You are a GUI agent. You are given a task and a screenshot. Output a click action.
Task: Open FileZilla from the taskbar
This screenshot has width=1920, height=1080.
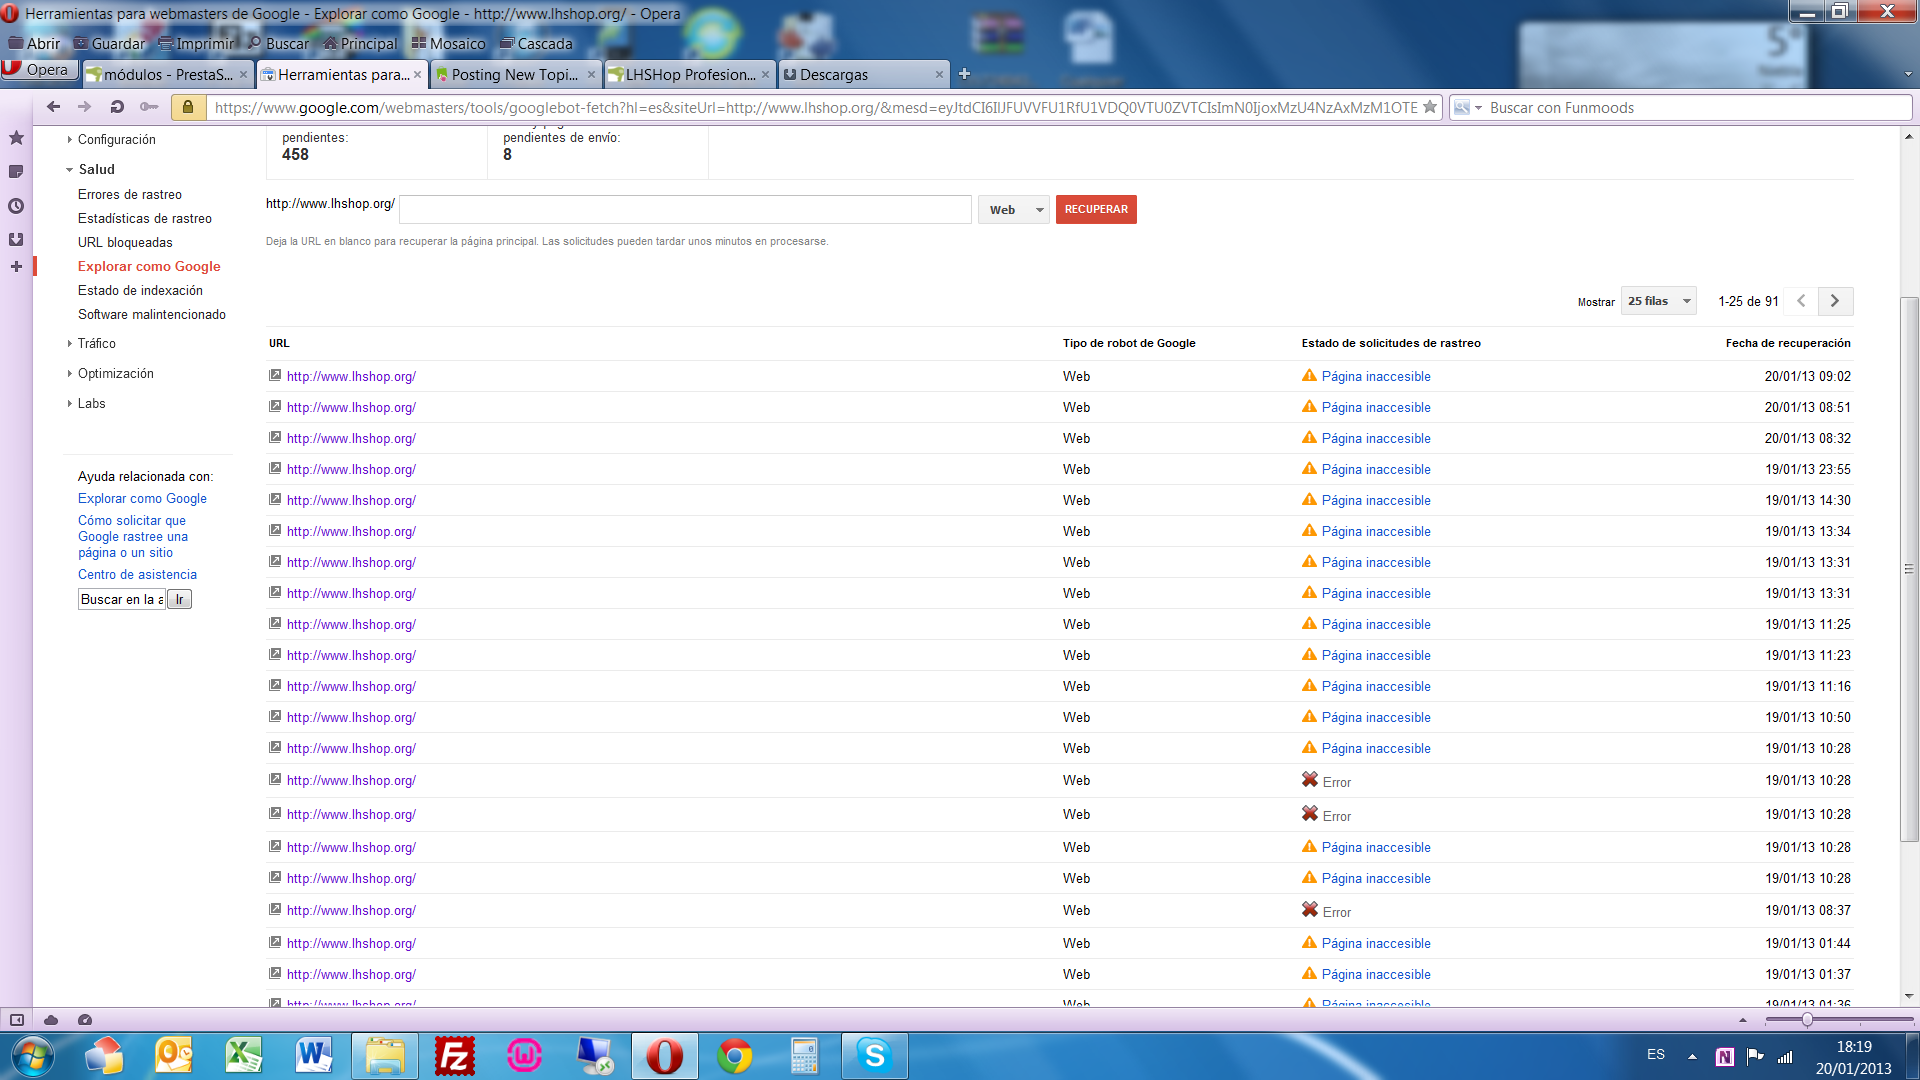[x=455, y=1055]
